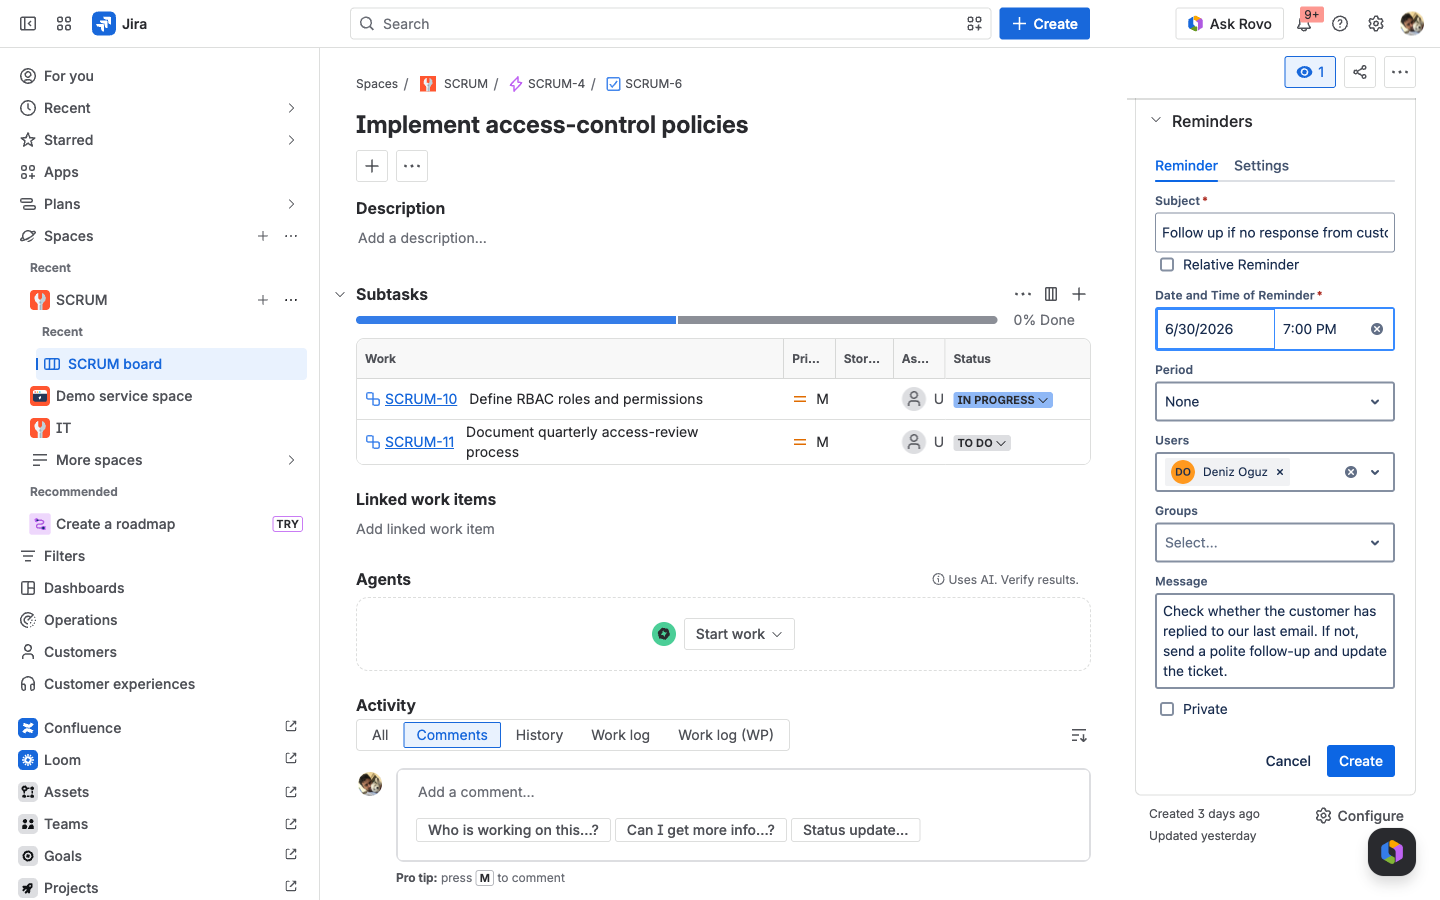Open the Groups select dropdown
Viewport: 1440px width, 900px height.
pyautogui.click(x=1274, y=543)
